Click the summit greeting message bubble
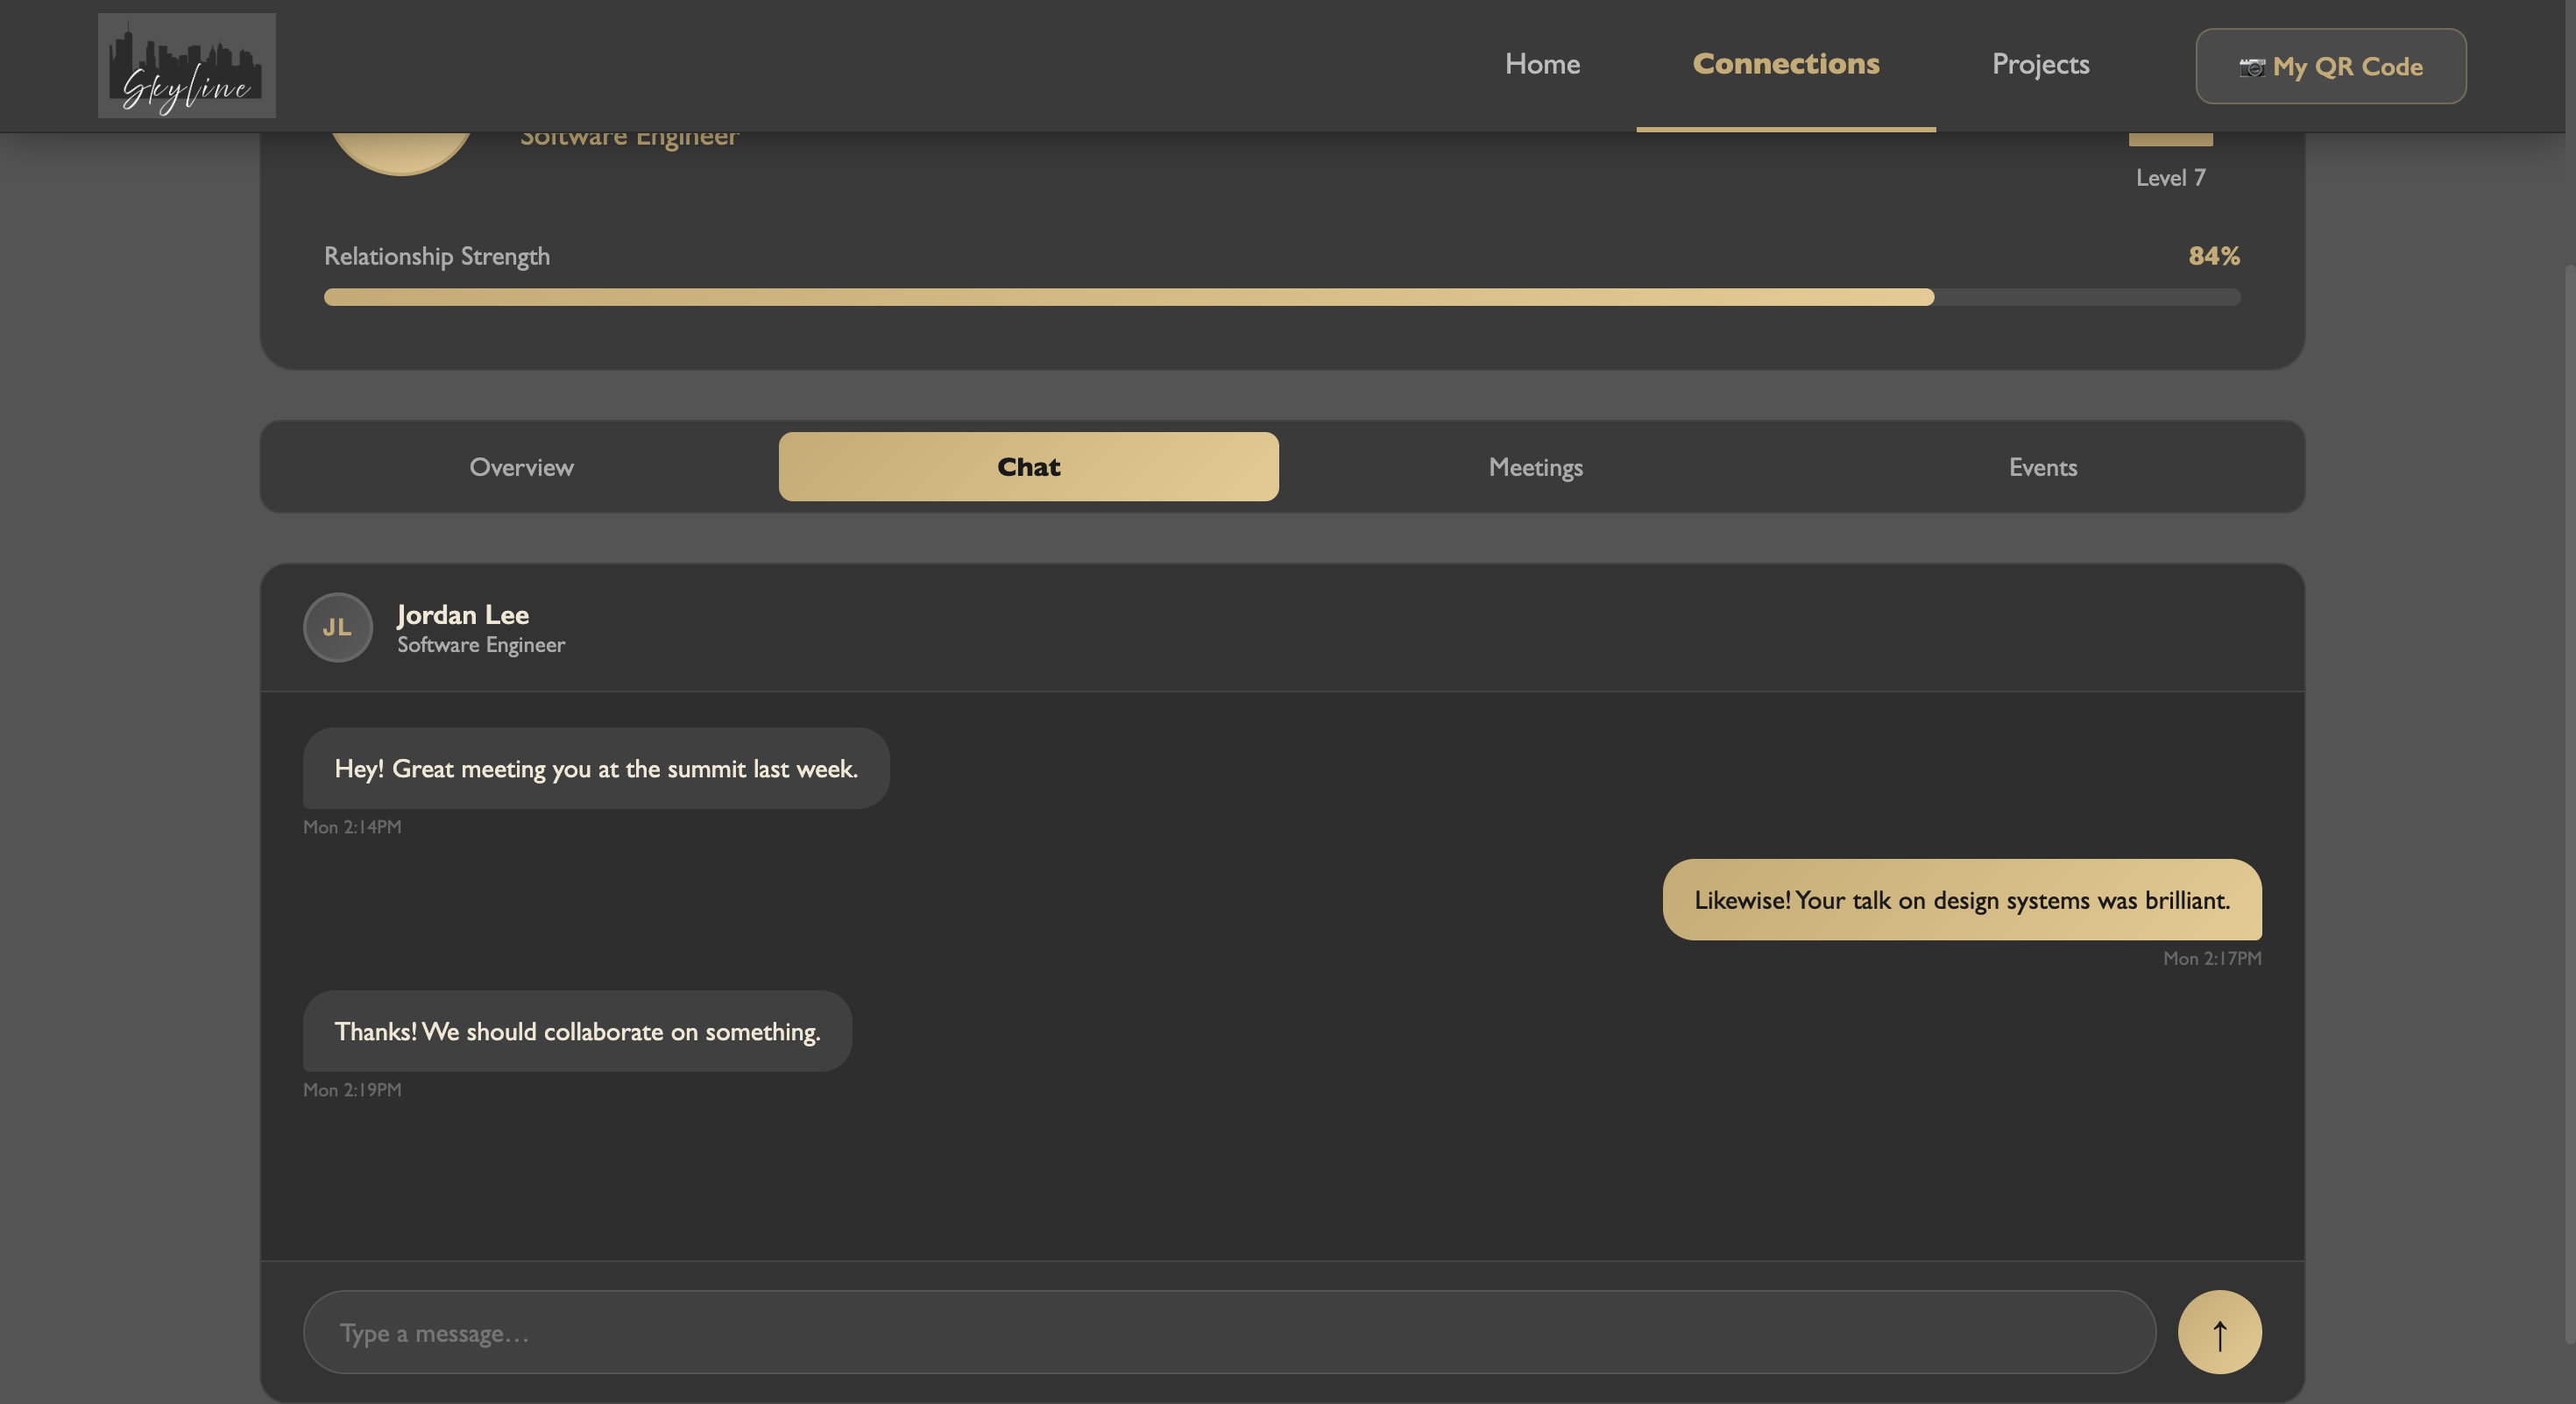This screenshot has width=2576, height=1404. [596, 768]
